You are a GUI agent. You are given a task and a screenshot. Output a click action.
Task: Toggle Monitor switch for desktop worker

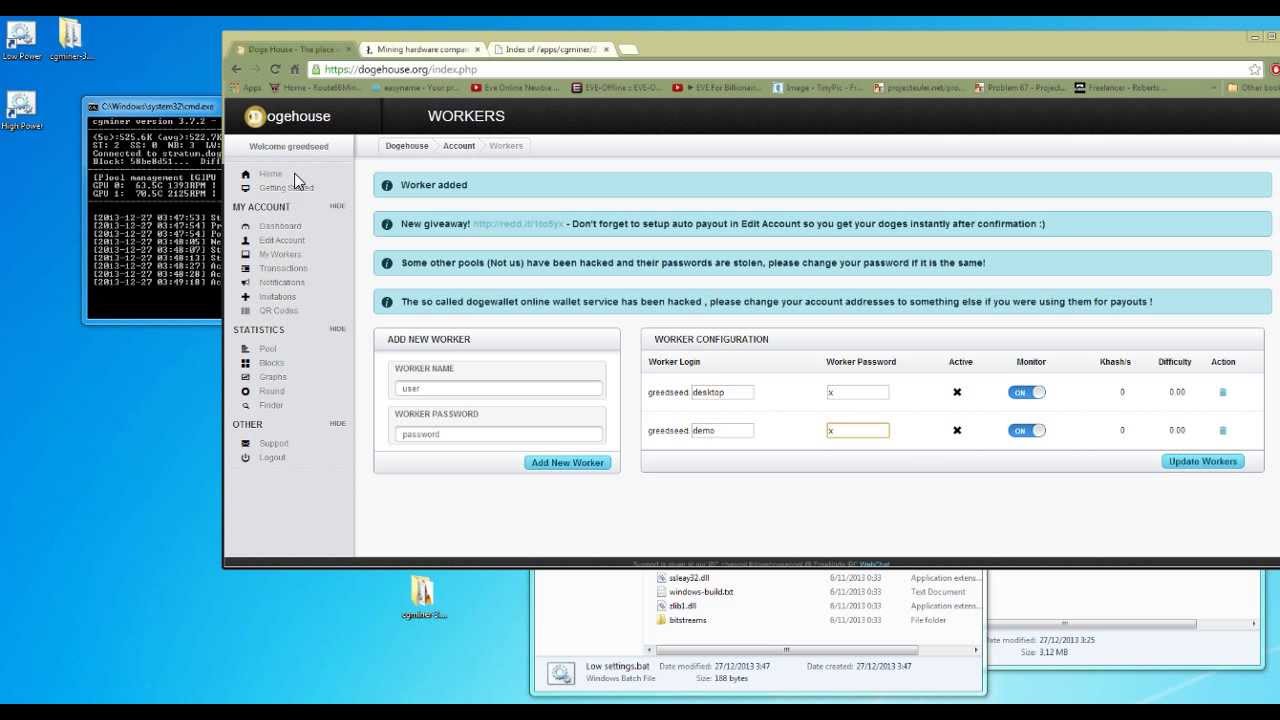[1026, 392]
